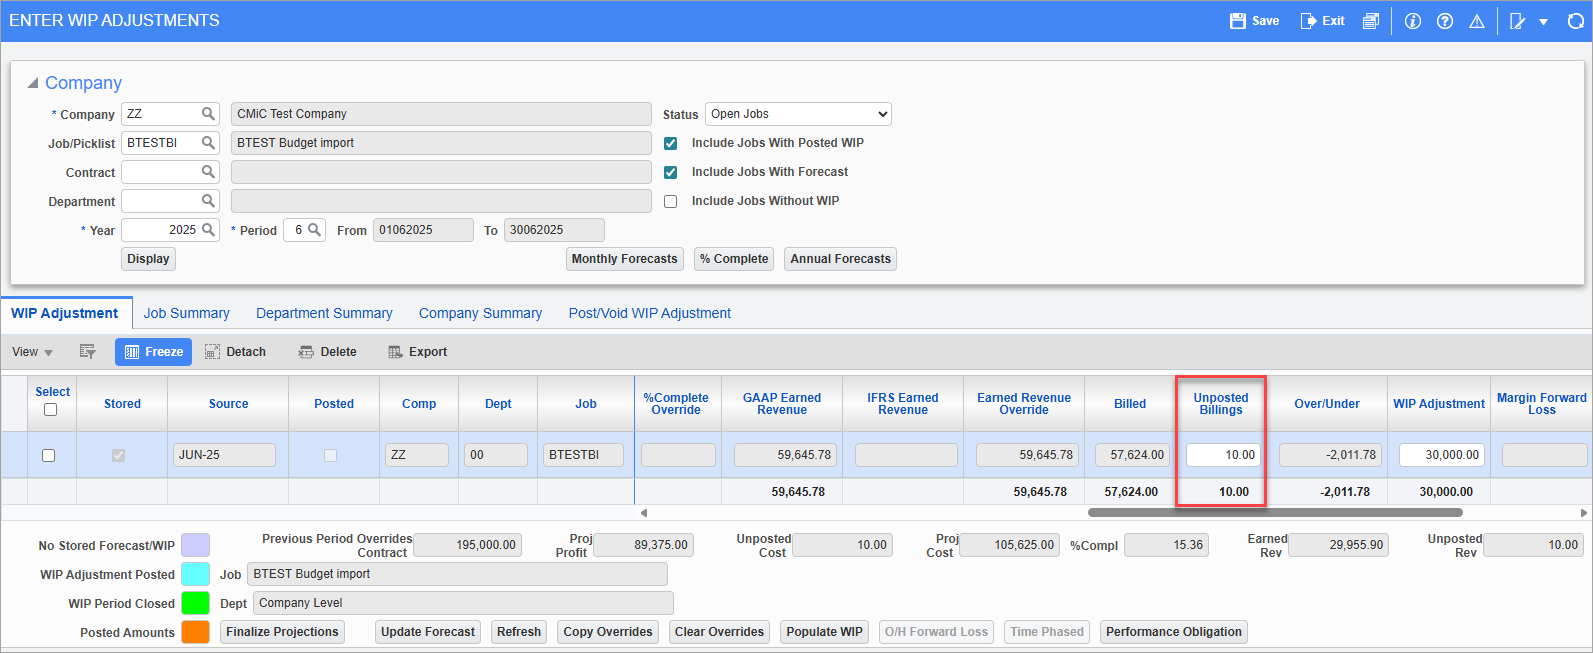The image size is (1593, 653).
Task: Click the WIP Period Closed green swatch
Action: 195,603
